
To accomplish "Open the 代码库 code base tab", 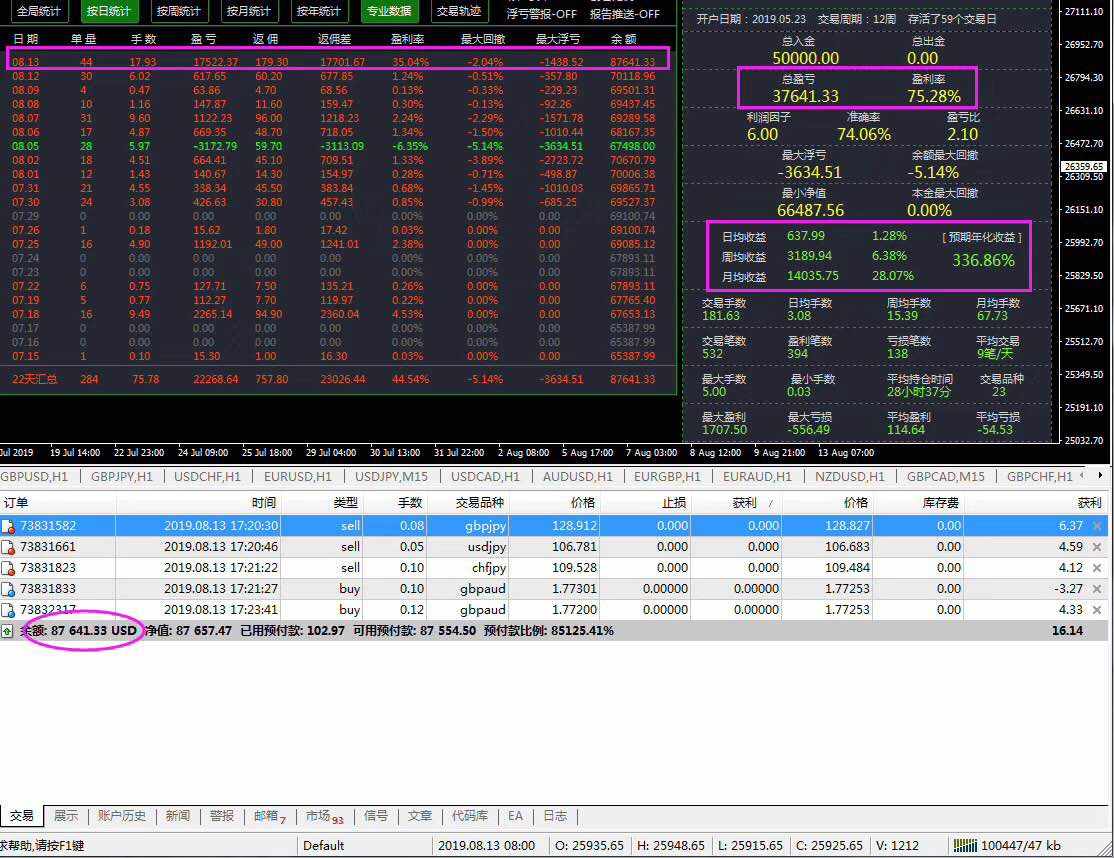I will [470, 816].
